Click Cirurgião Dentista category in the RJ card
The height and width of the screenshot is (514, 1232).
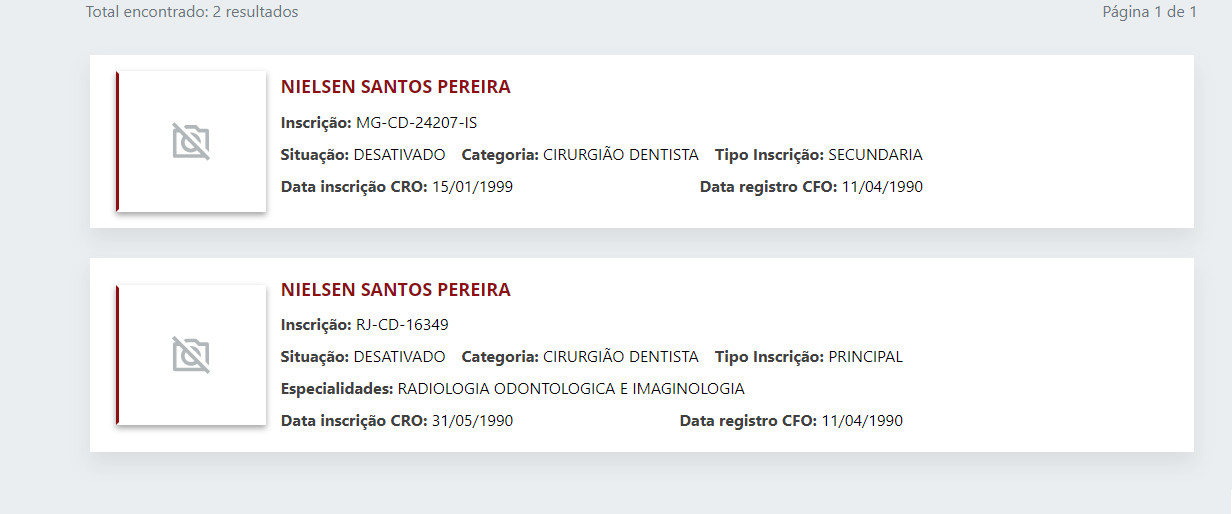coord(620,357)
